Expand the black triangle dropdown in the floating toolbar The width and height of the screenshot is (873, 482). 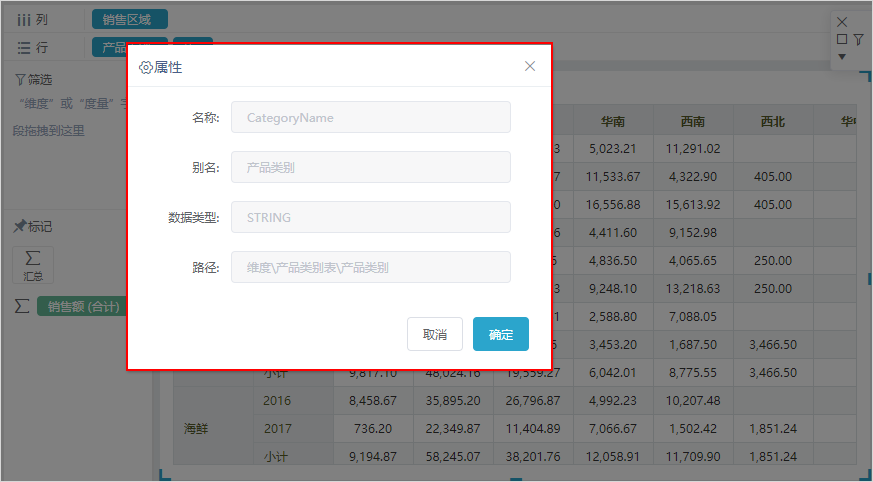(x=842, y=57)
